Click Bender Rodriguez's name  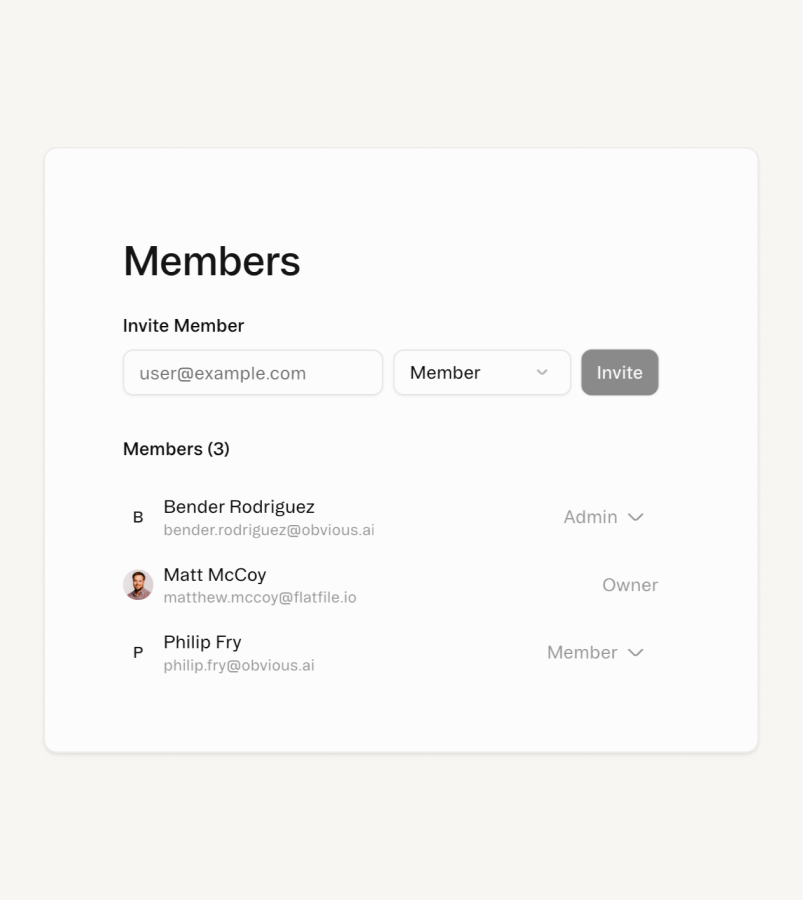(x=239, y=506)
